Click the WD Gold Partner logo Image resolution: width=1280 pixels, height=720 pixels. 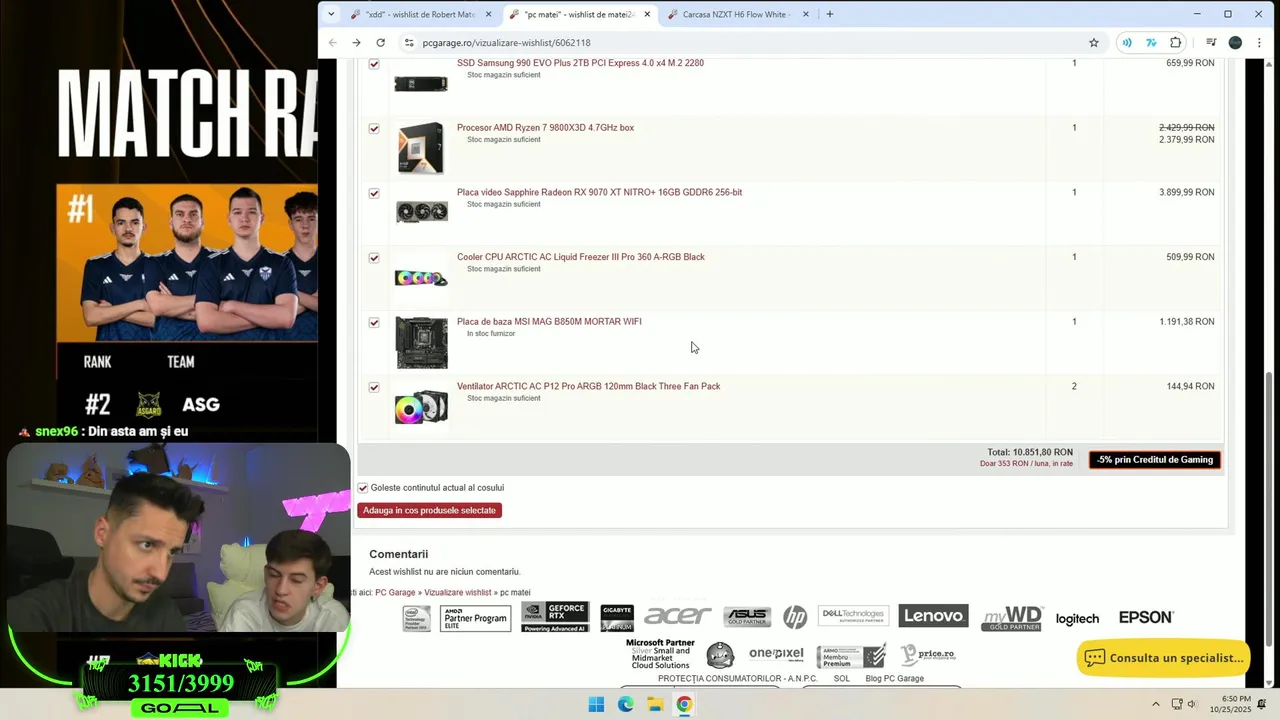coord(1012,618)
